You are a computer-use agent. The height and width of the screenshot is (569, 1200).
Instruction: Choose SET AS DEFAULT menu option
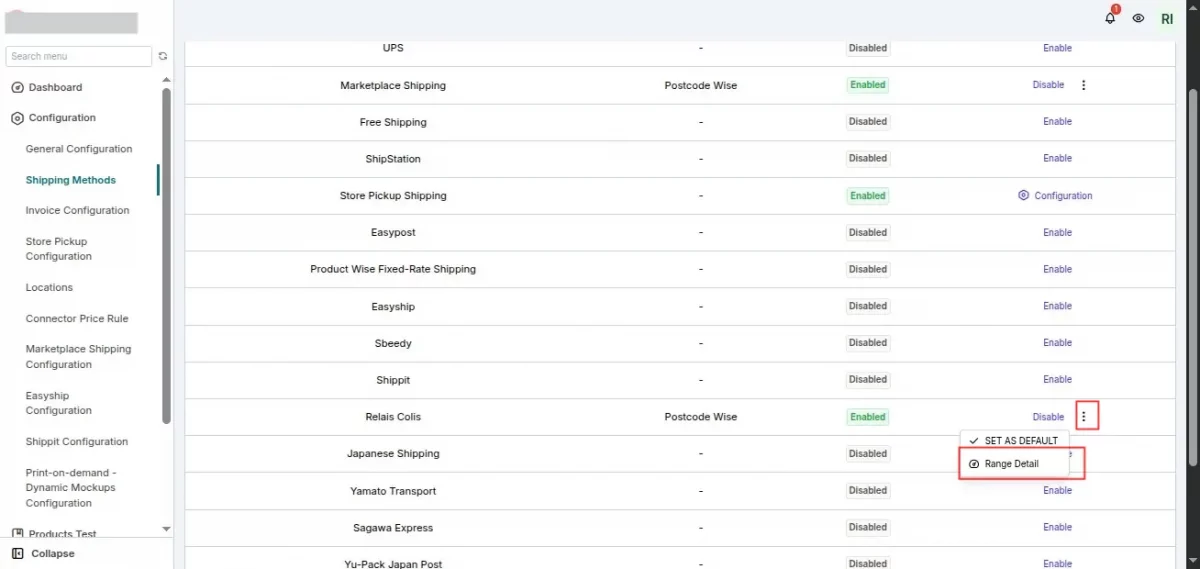click(x=1020, y=441)
